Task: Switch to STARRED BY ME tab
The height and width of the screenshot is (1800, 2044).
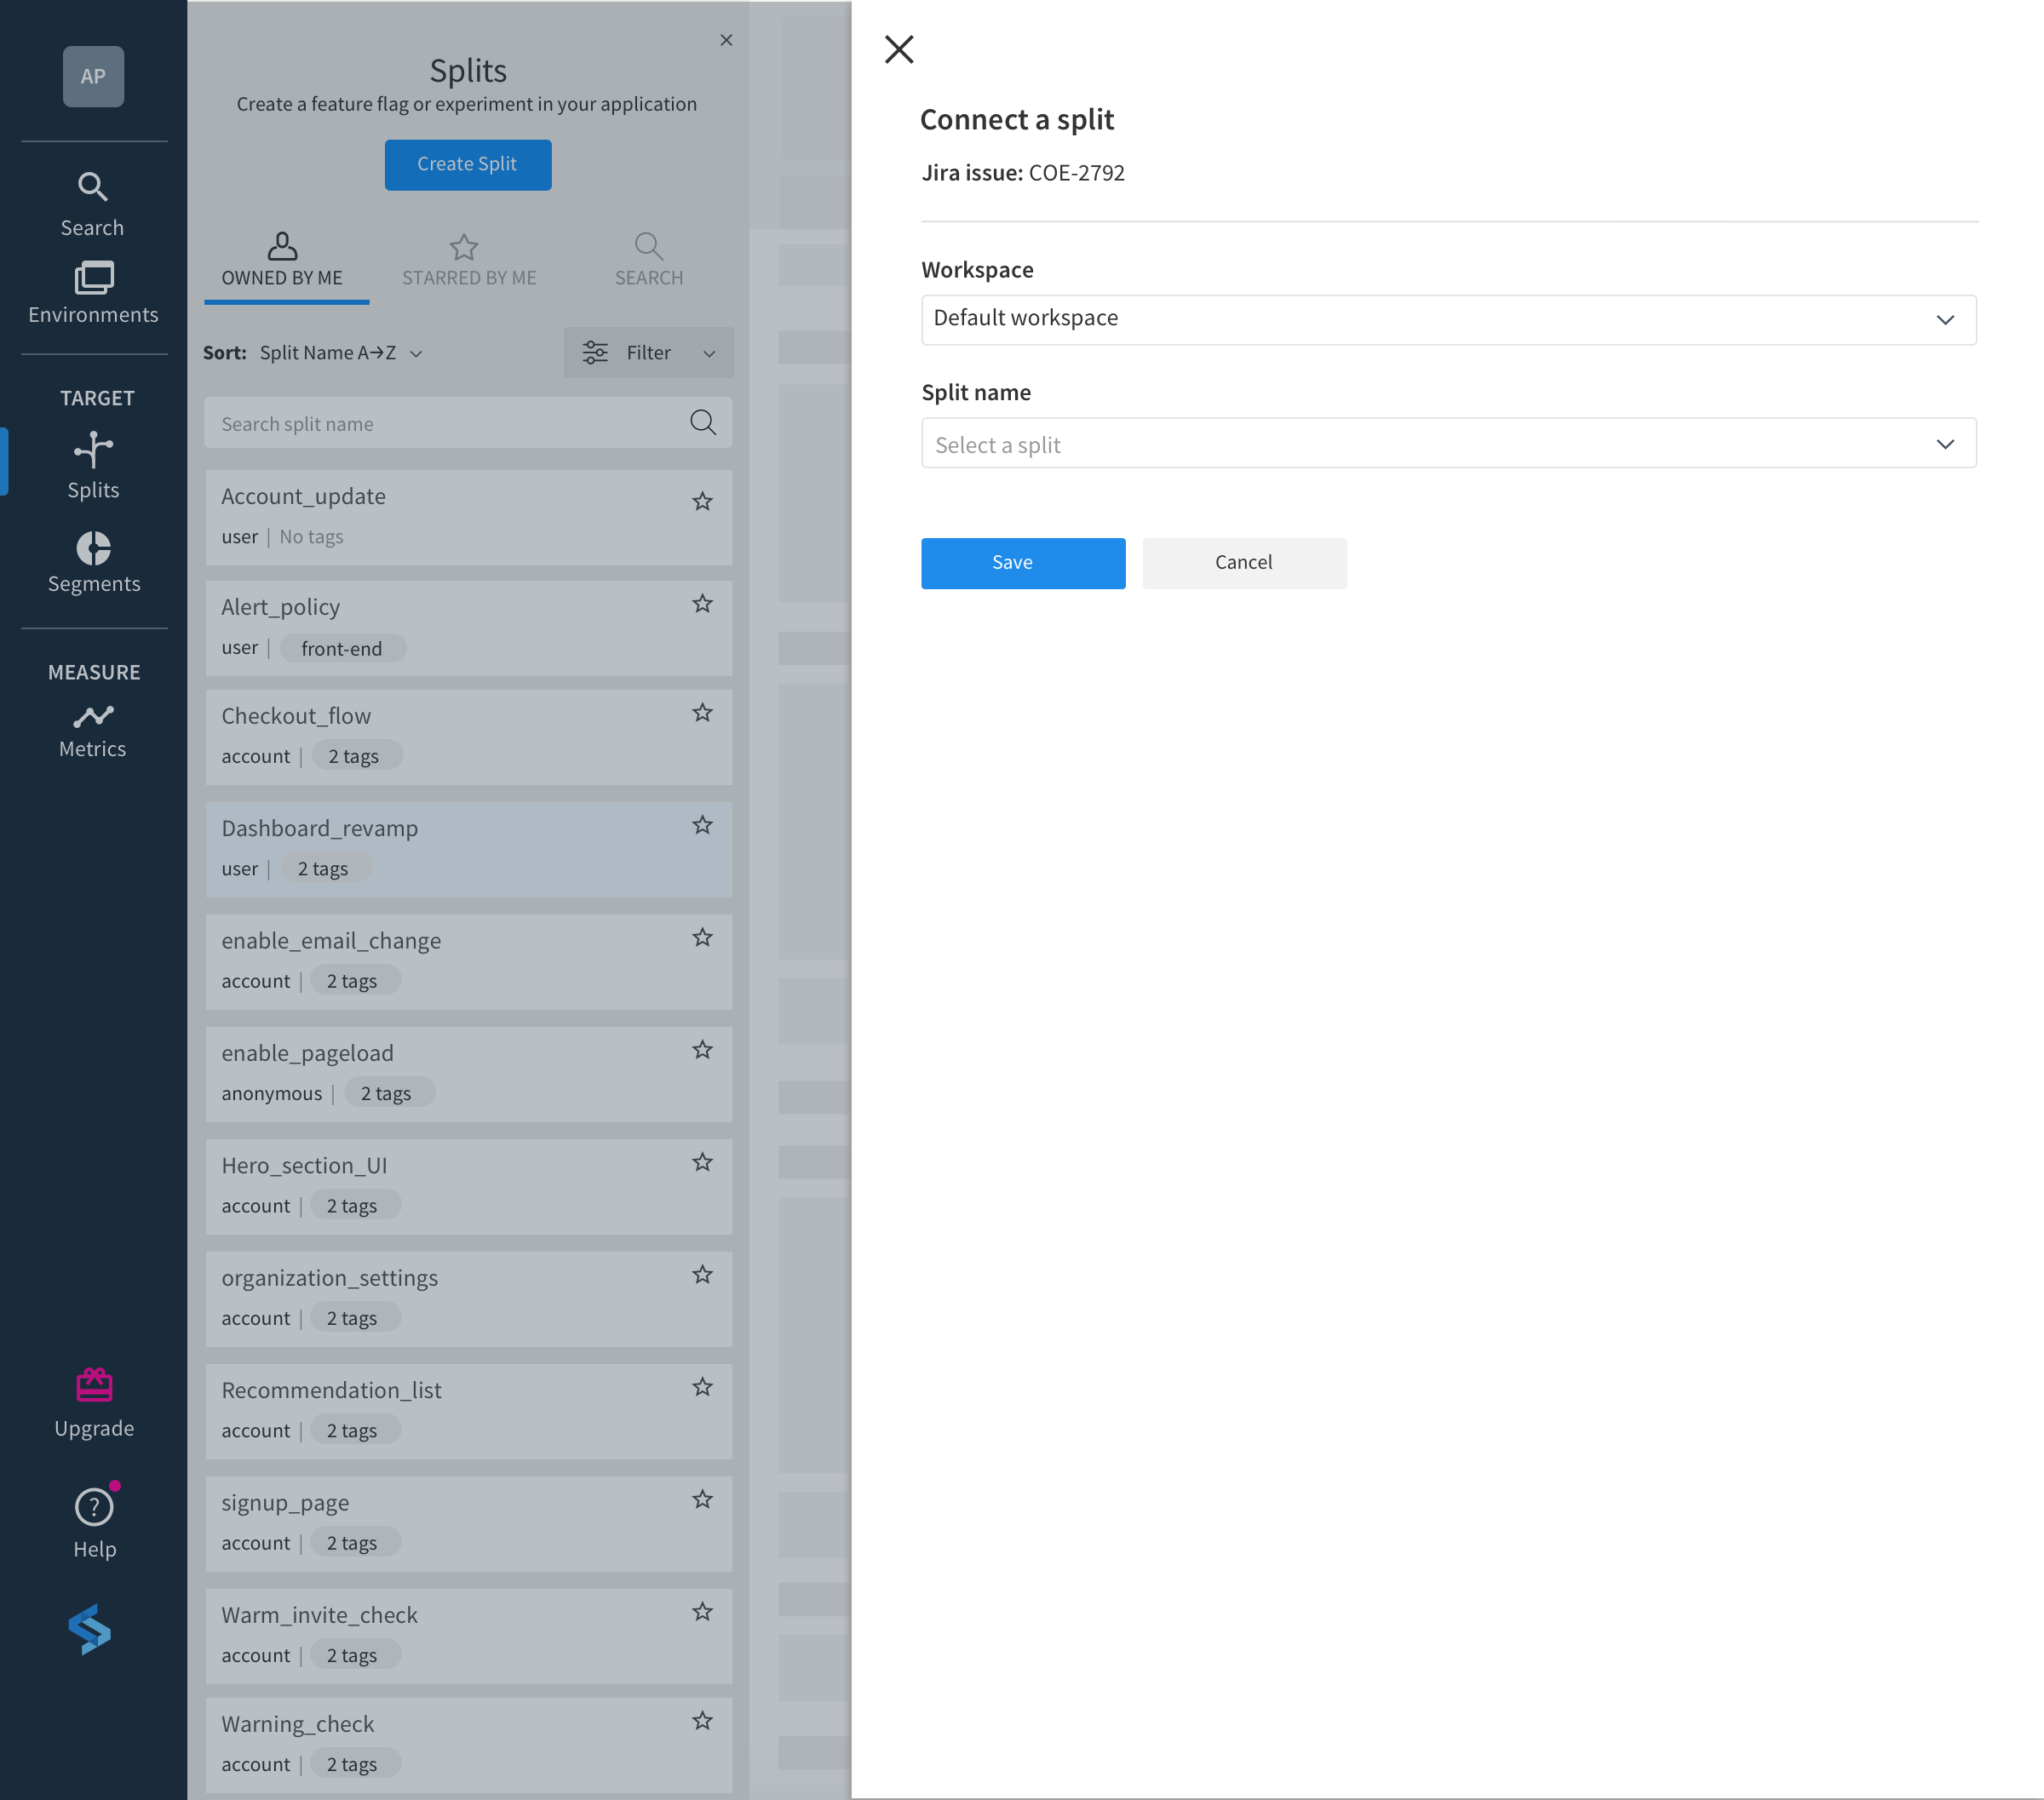Action: tap(468, 257)
